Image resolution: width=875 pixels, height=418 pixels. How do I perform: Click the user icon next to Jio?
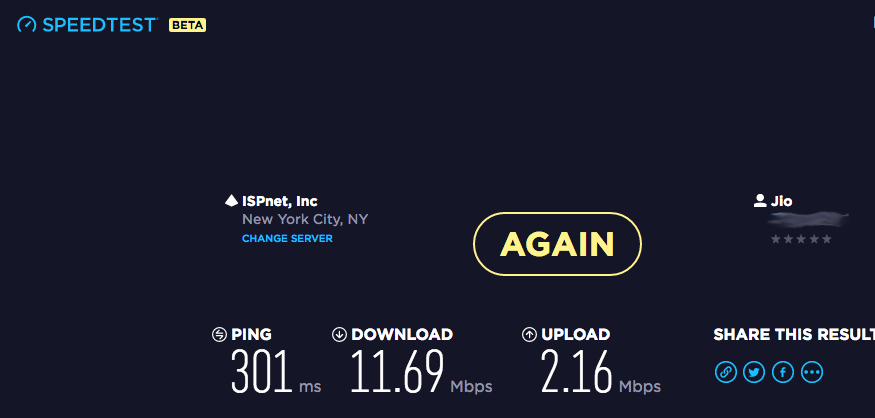pyautogui.click(x=760, y=201)
